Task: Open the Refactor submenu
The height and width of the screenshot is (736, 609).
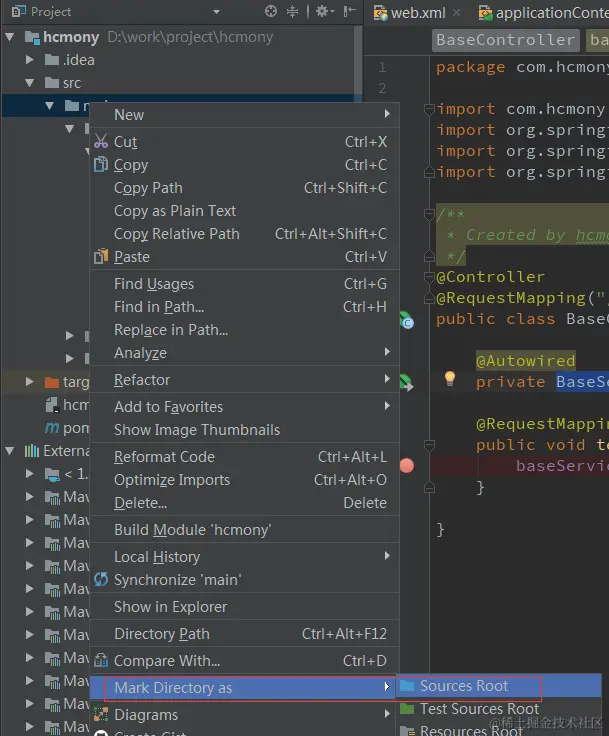Action: coord(245,379)
